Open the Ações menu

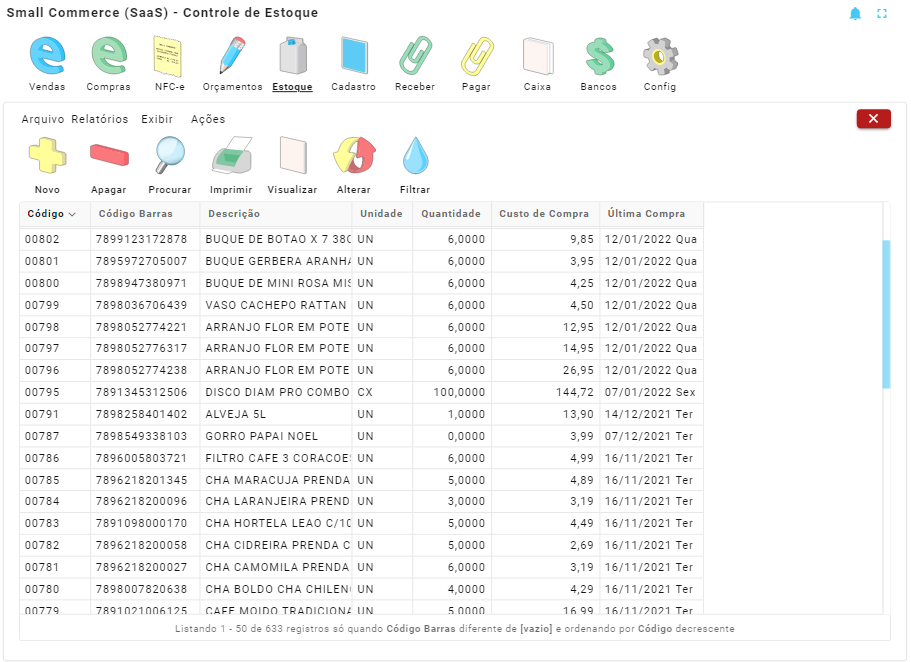(208, 119)
